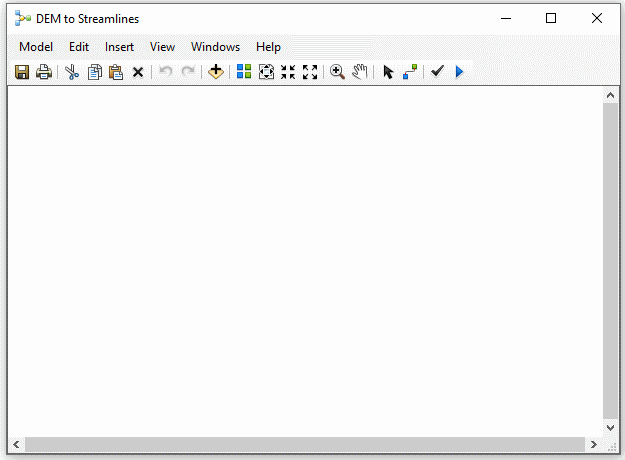Select the Pan hand tool
Screen dimensions: 625x460
coord(360,72)
